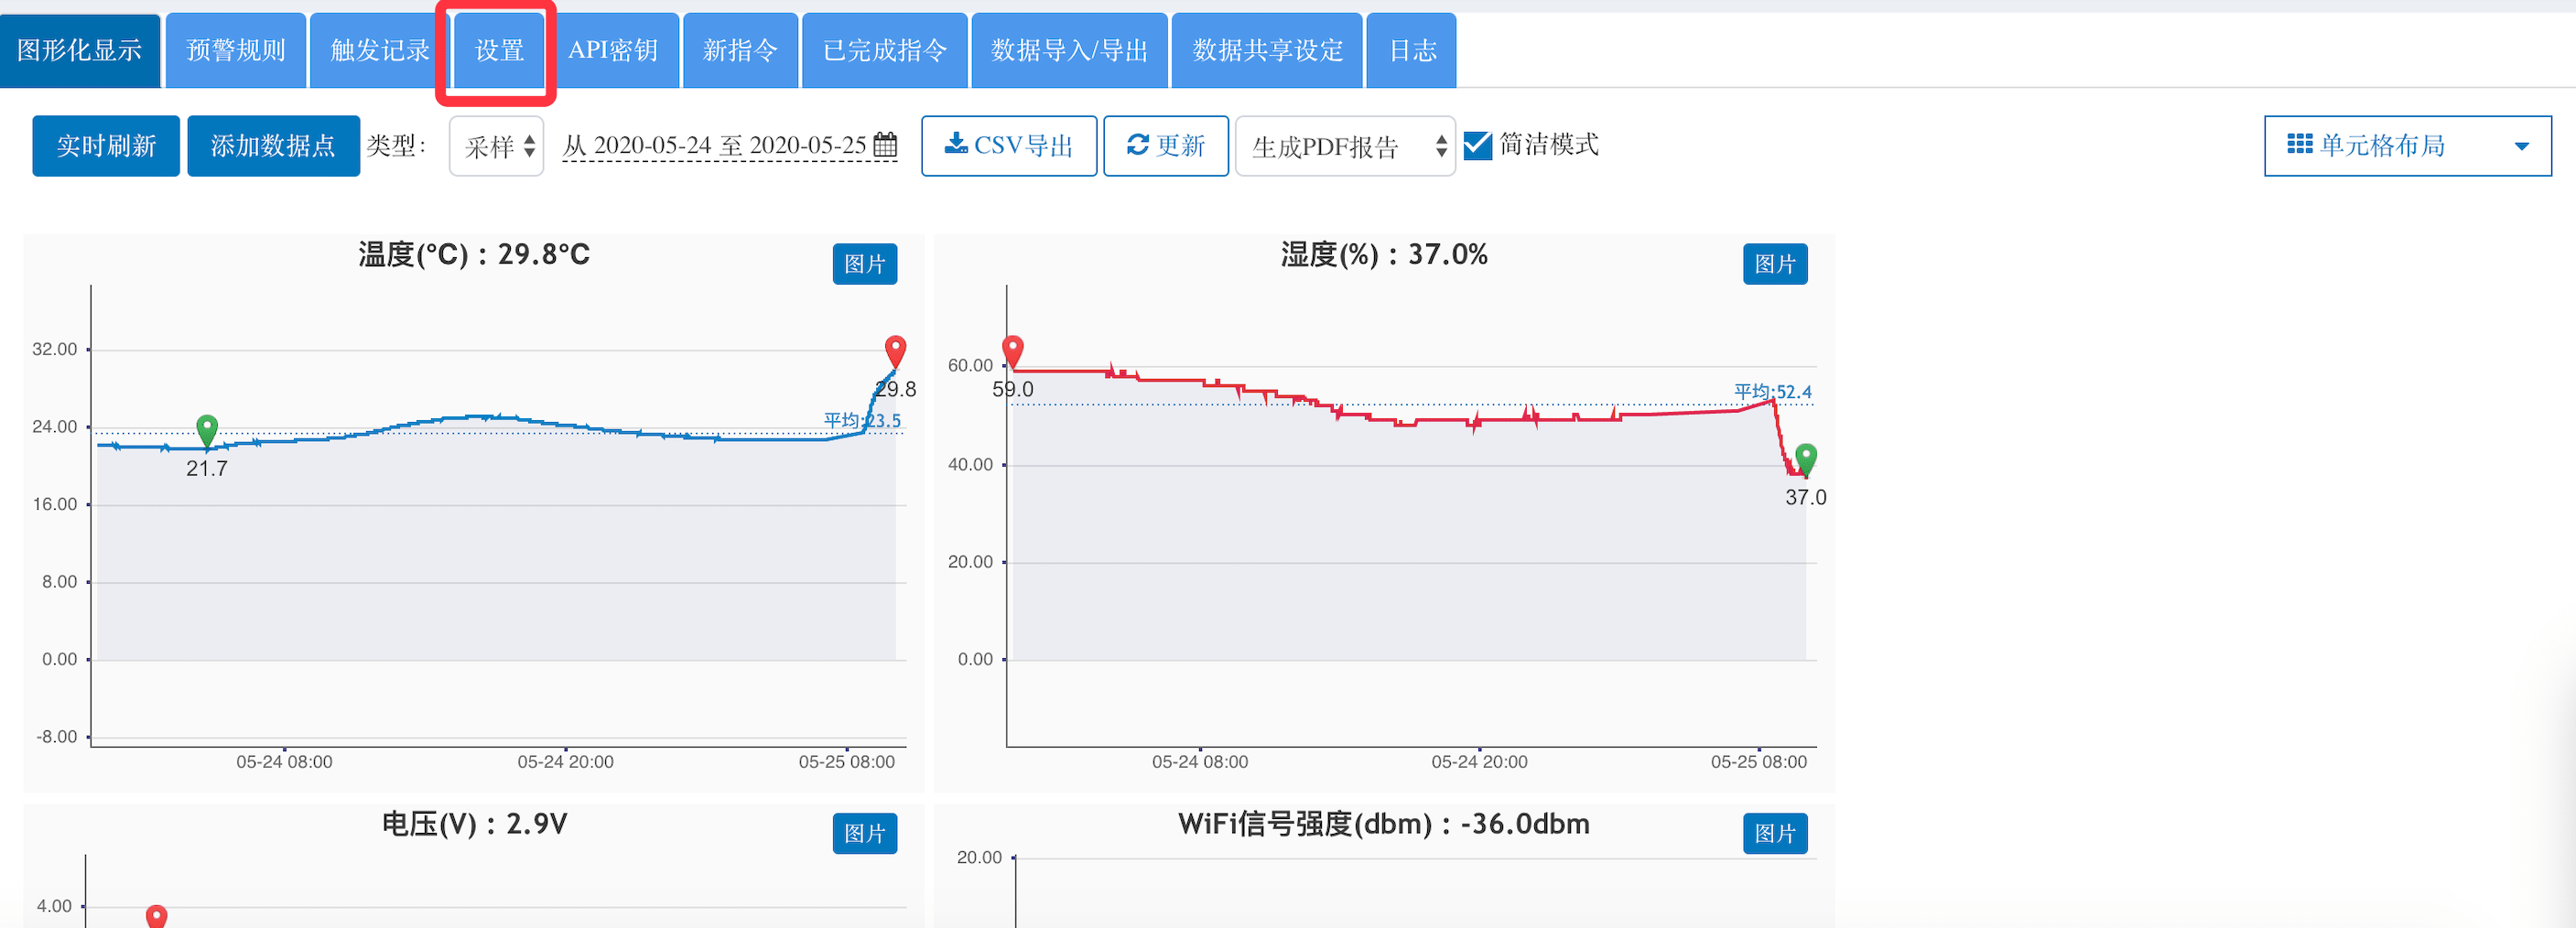Click red maximum marker 29.8 on temperature chart
Screen dimensions: 2576x928
tap(896, 351)
